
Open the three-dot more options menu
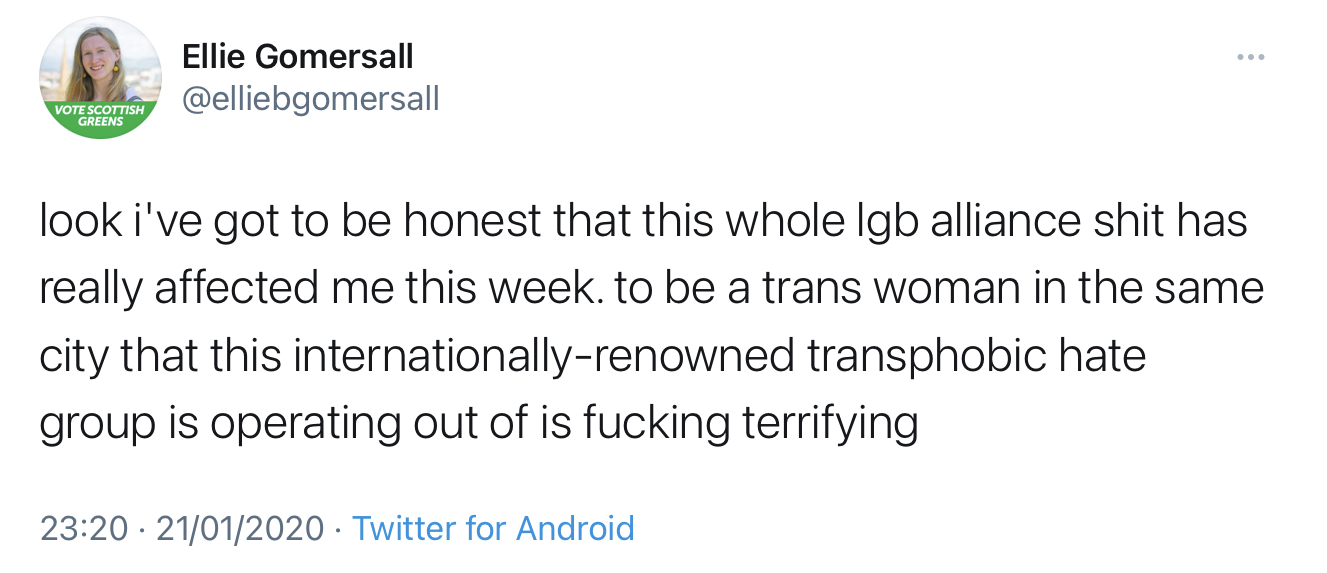(1250, 58)
